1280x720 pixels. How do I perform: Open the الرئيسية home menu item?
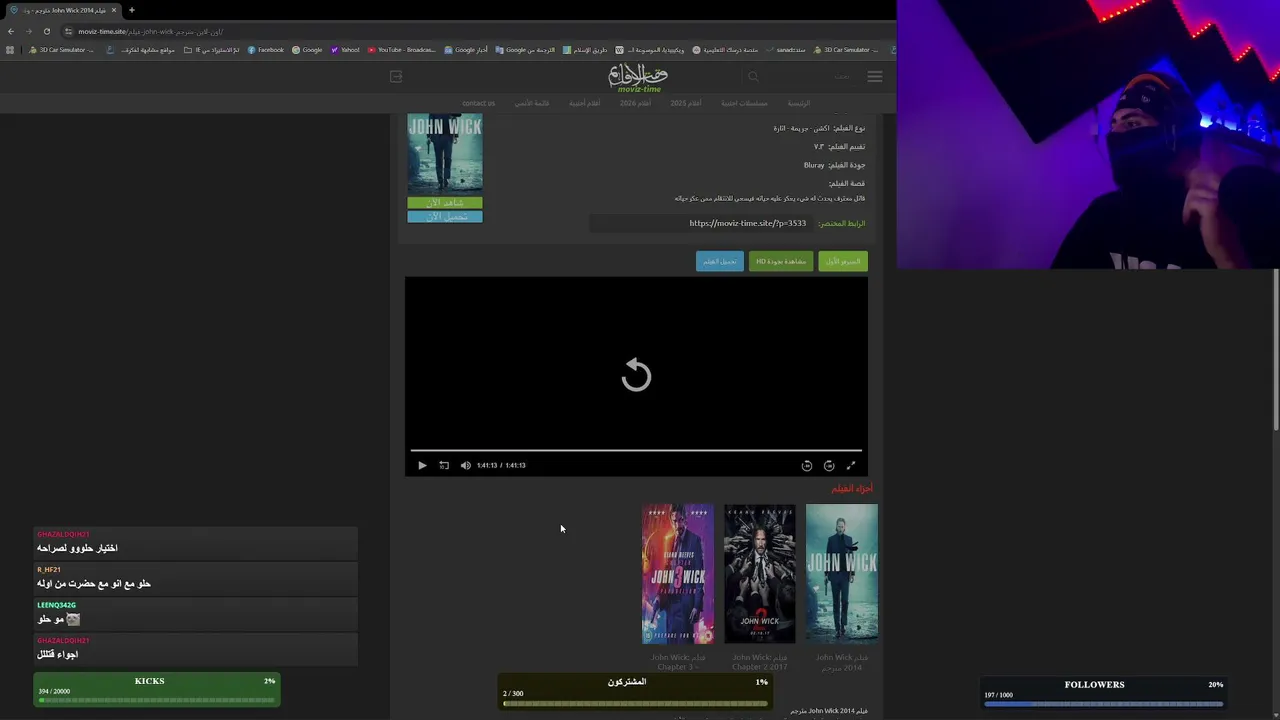(x=799, y=103)
